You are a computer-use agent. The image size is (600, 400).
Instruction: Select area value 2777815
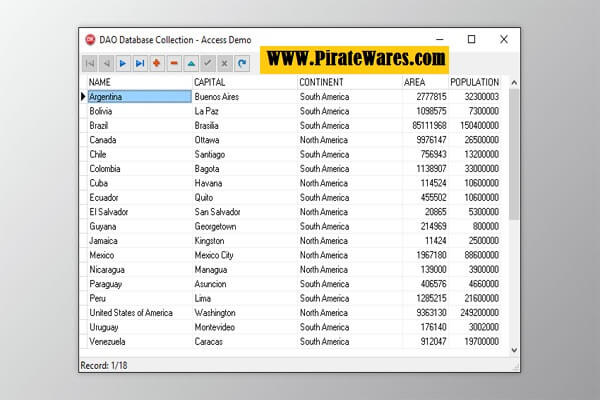click(x=426, y=97)
